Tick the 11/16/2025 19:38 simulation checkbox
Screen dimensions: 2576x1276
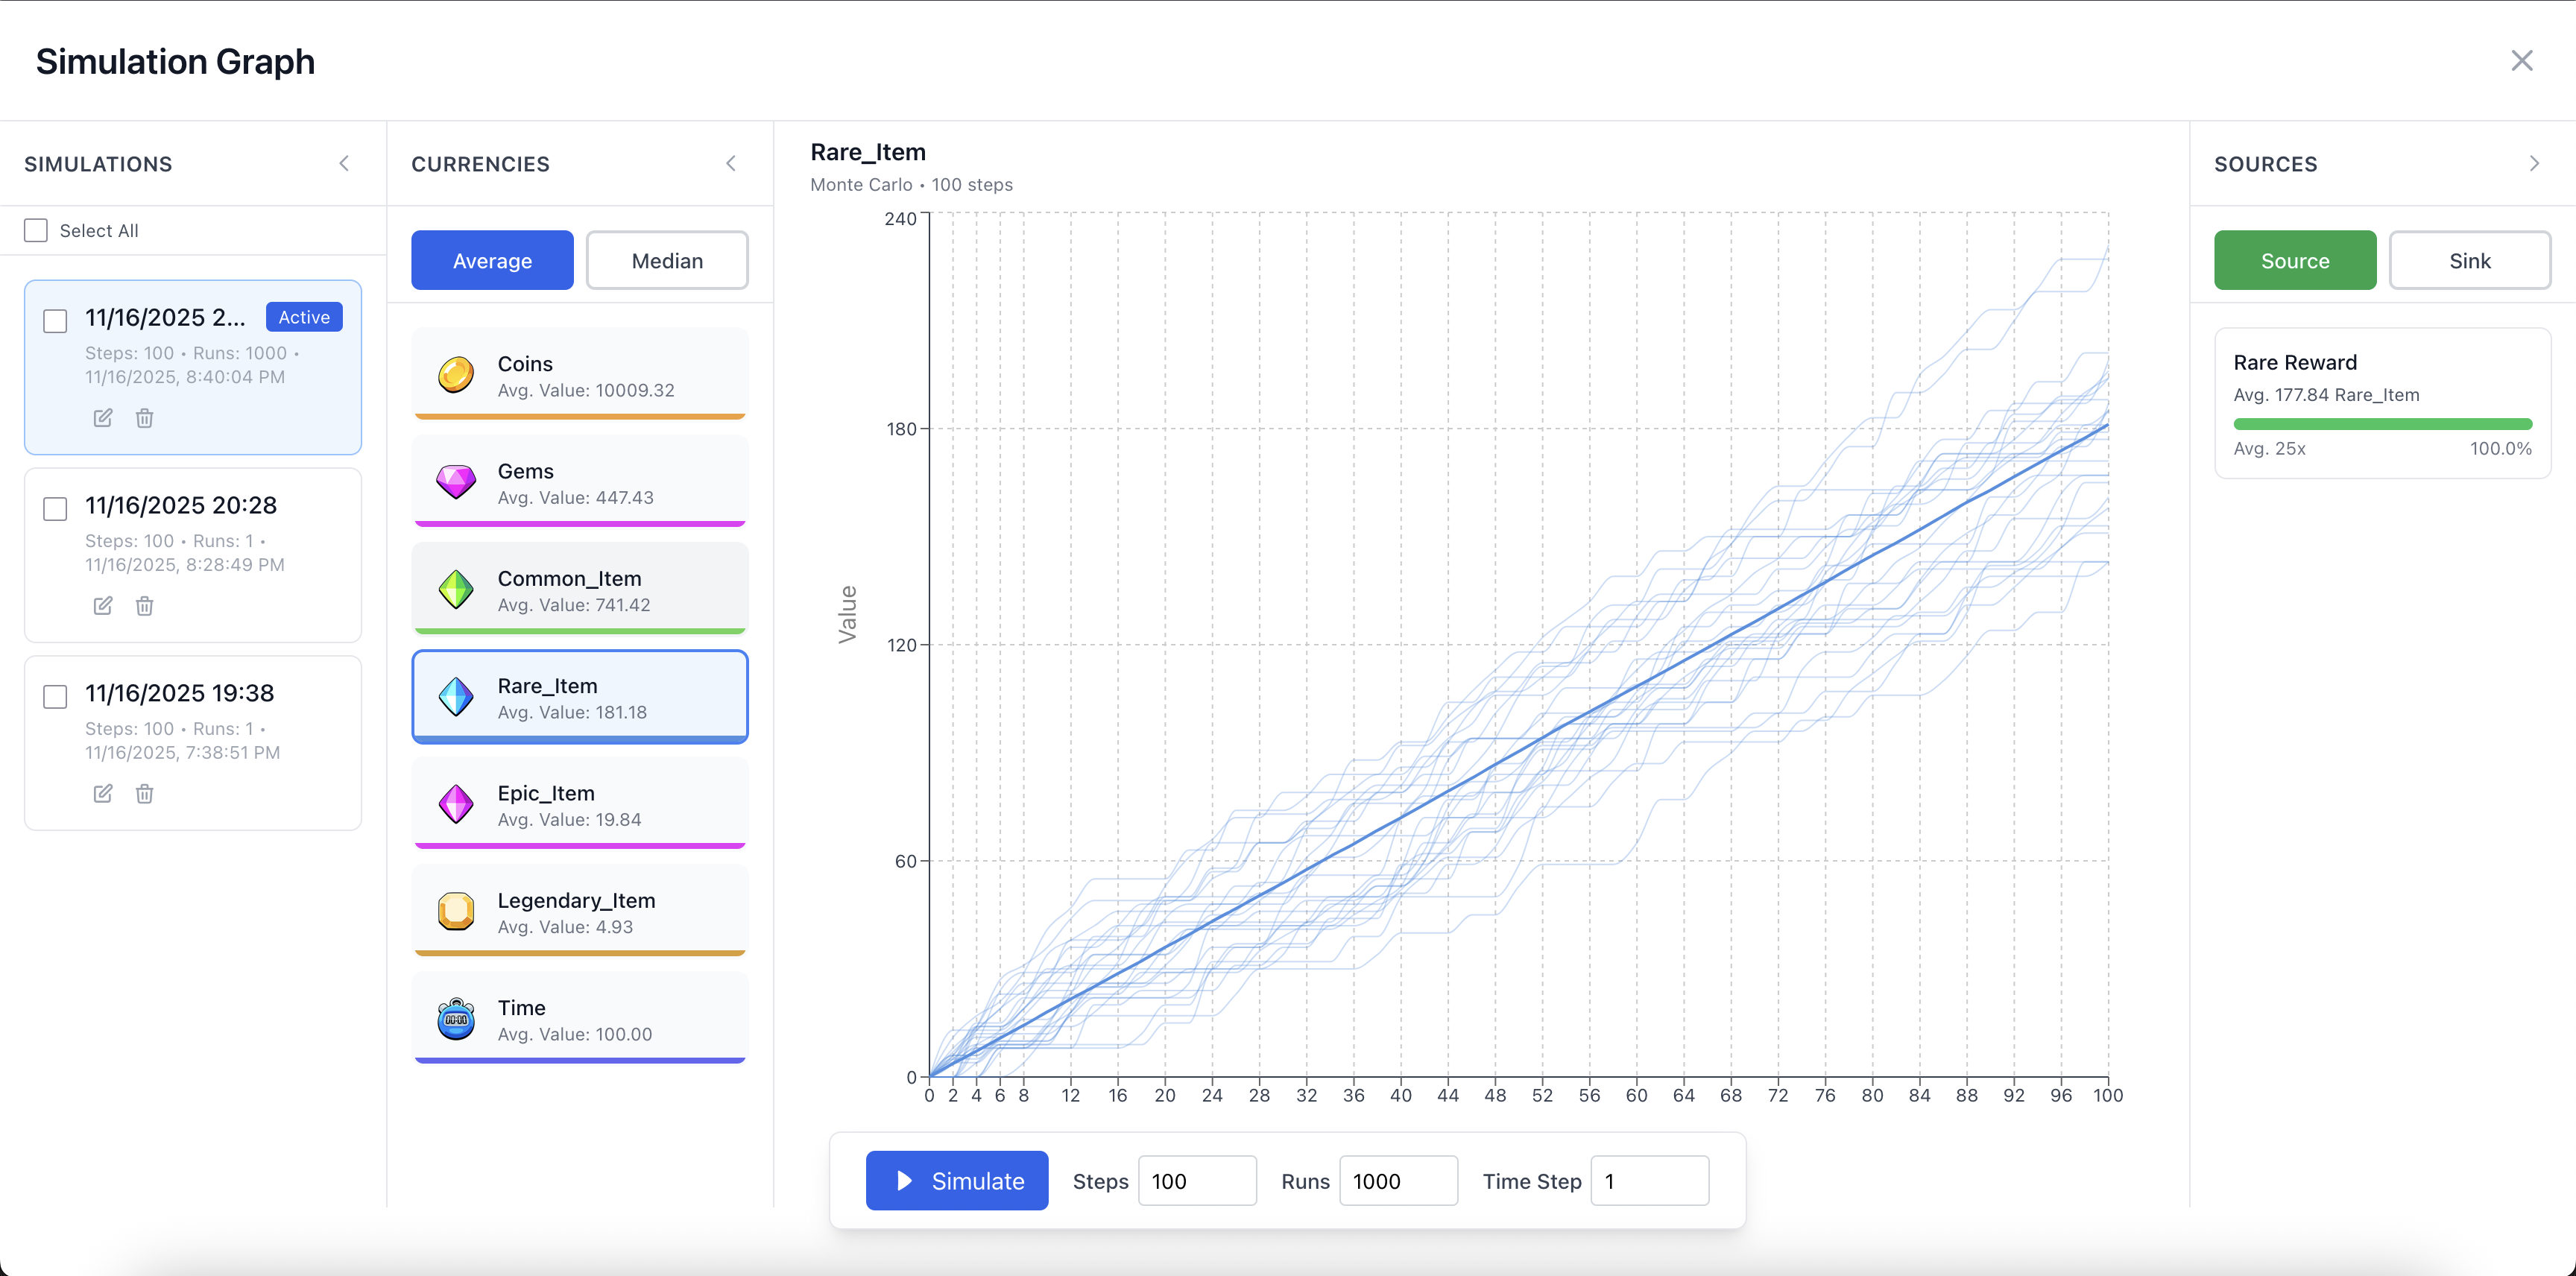(56, 697)
